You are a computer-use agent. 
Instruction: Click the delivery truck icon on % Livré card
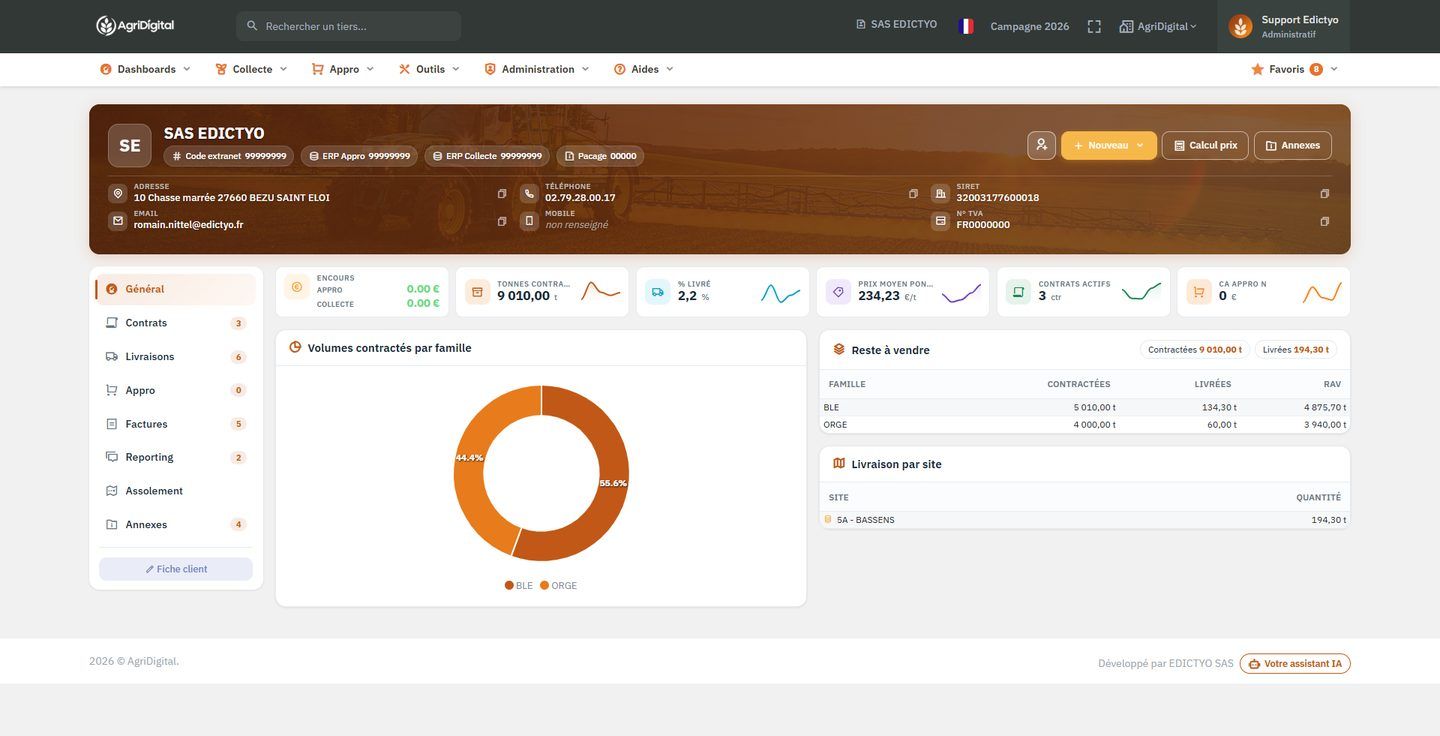[658, 292]
